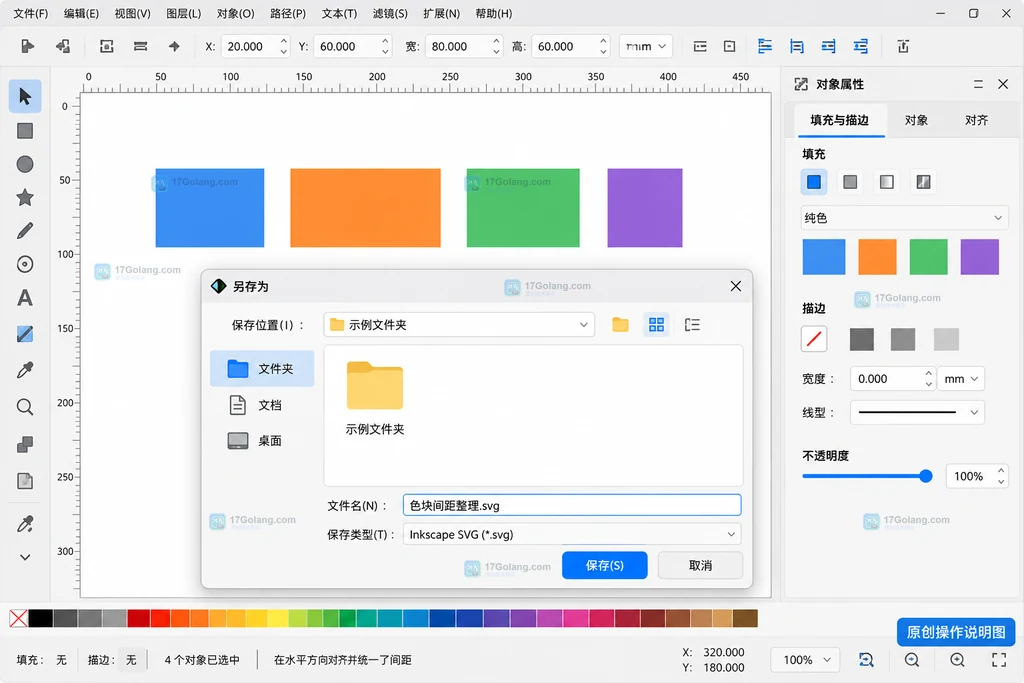Click the zoom fit/reset icon in status bar
This screenshot has height=683, width=1024.
point(866,659)
